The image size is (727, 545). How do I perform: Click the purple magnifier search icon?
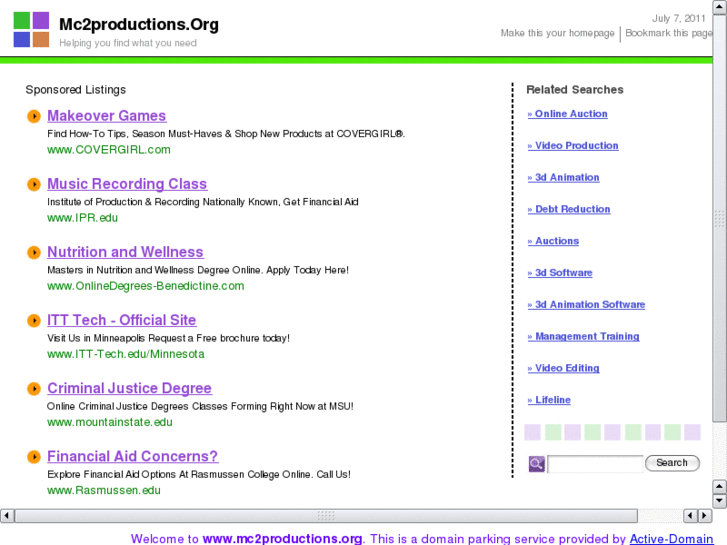pos(536,463)
